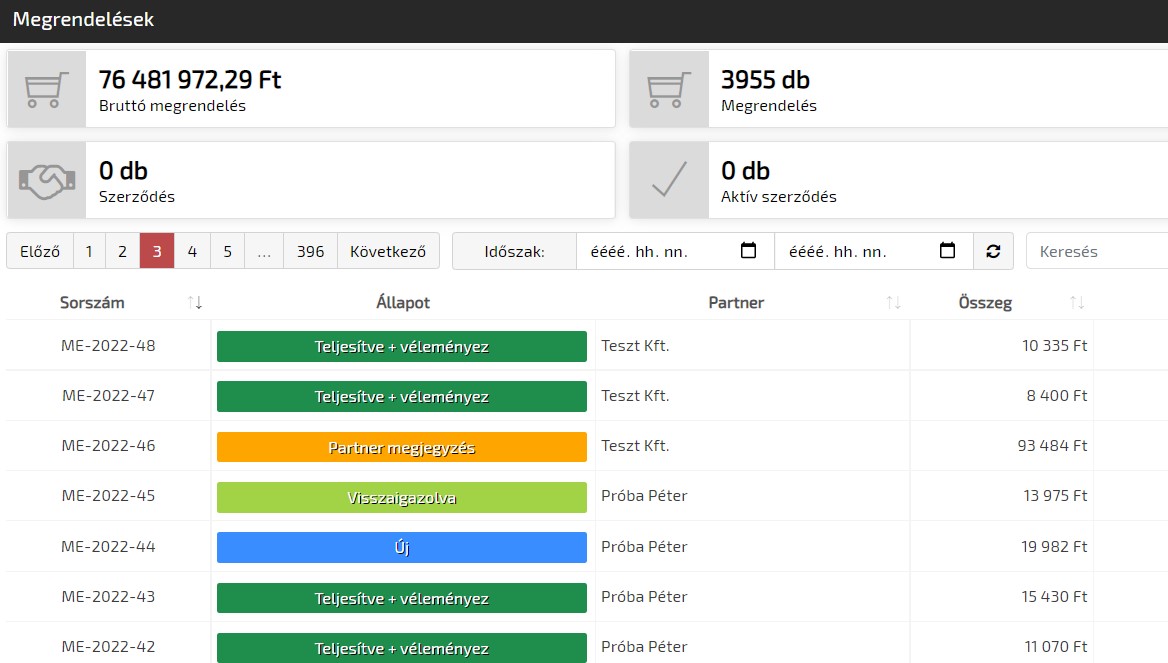Click the handshake icon for Szerződés
1168x663 pixels.
[x=46, y=180]
